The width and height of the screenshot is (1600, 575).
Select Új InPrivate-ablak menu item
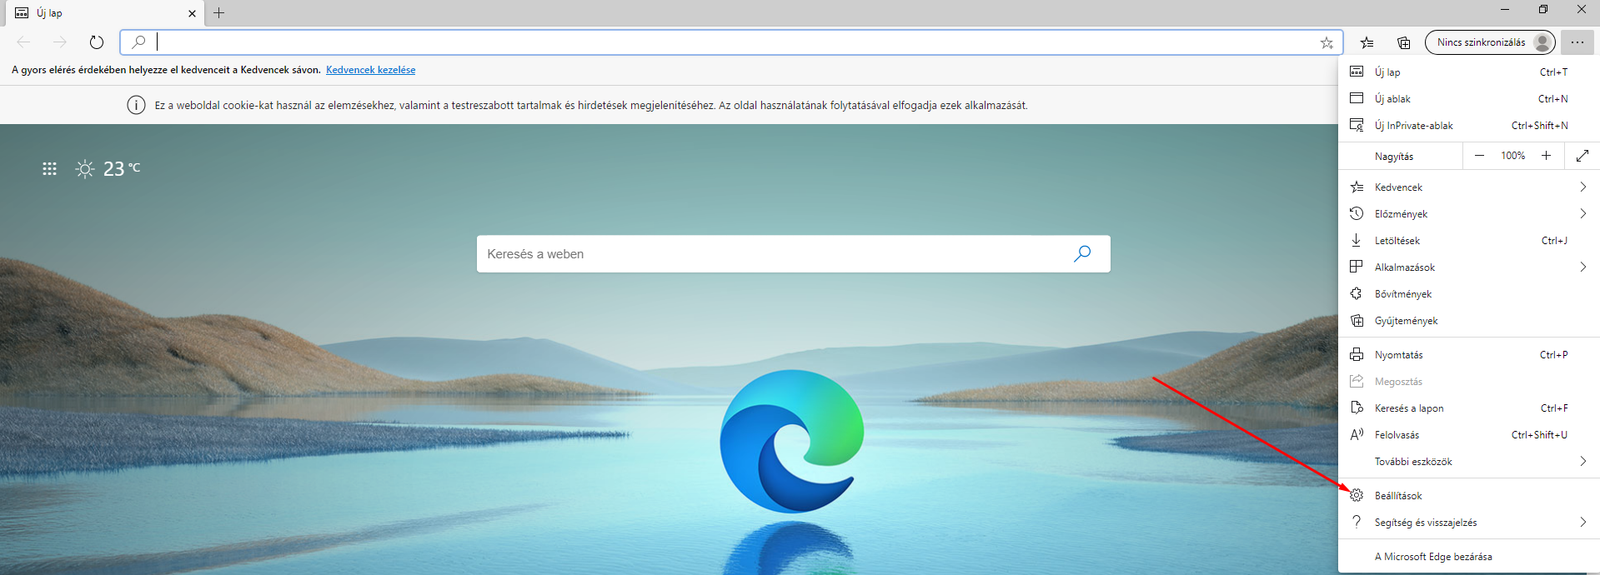click(1413, 126)
